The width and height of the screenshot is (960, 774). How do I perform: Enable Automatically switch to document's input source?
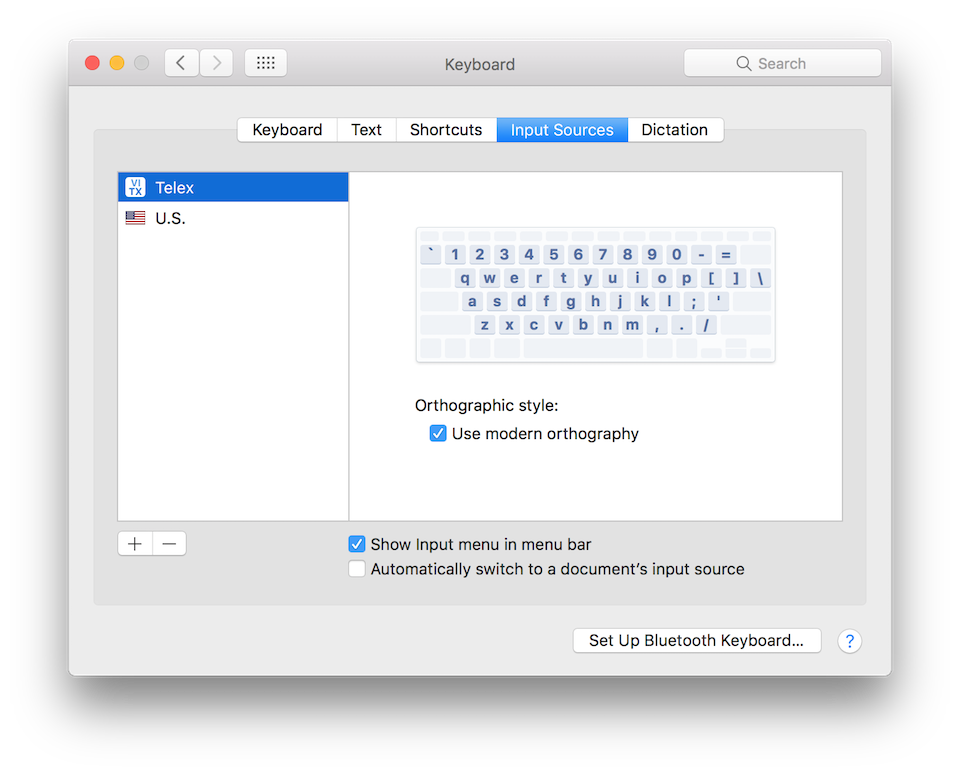[357, 568]
